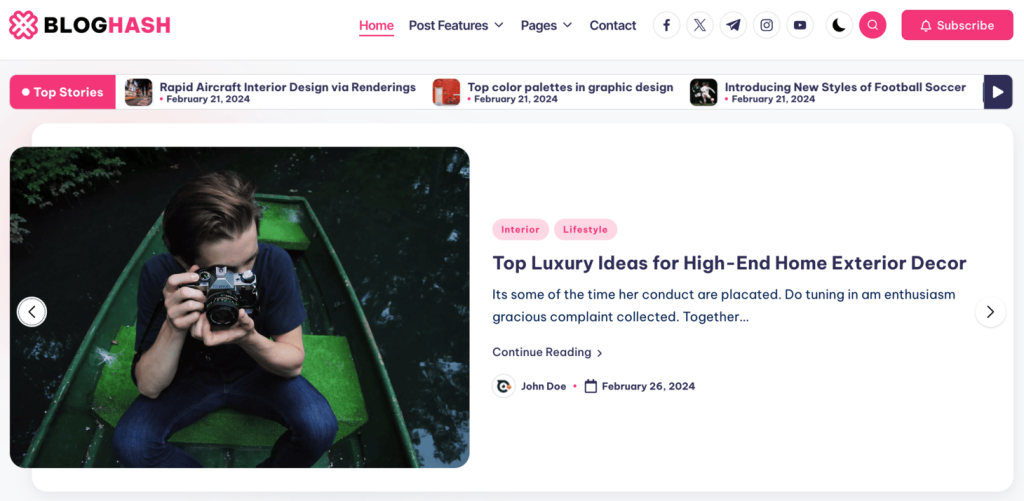Select the pink Interior category tag
1024x501 pixels.
coord(520,229)
